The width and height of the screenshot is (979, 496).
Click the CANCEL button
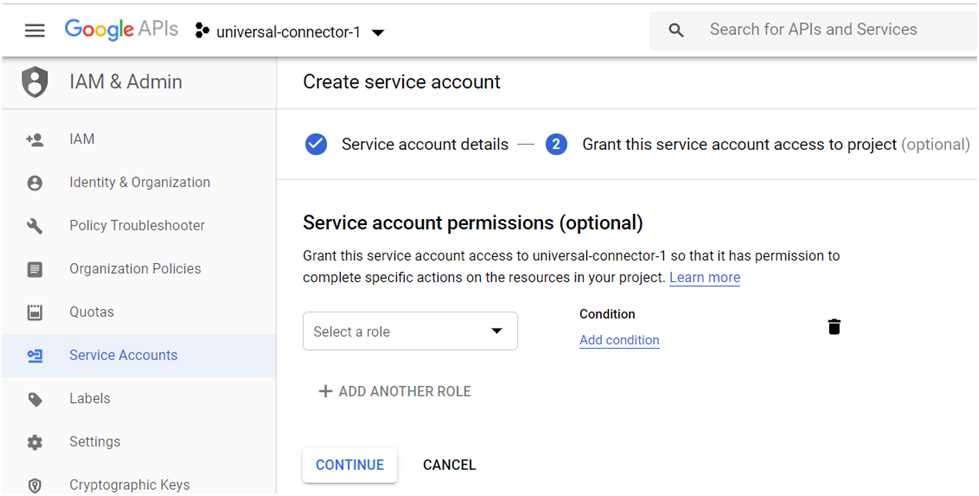click(450, 465)
